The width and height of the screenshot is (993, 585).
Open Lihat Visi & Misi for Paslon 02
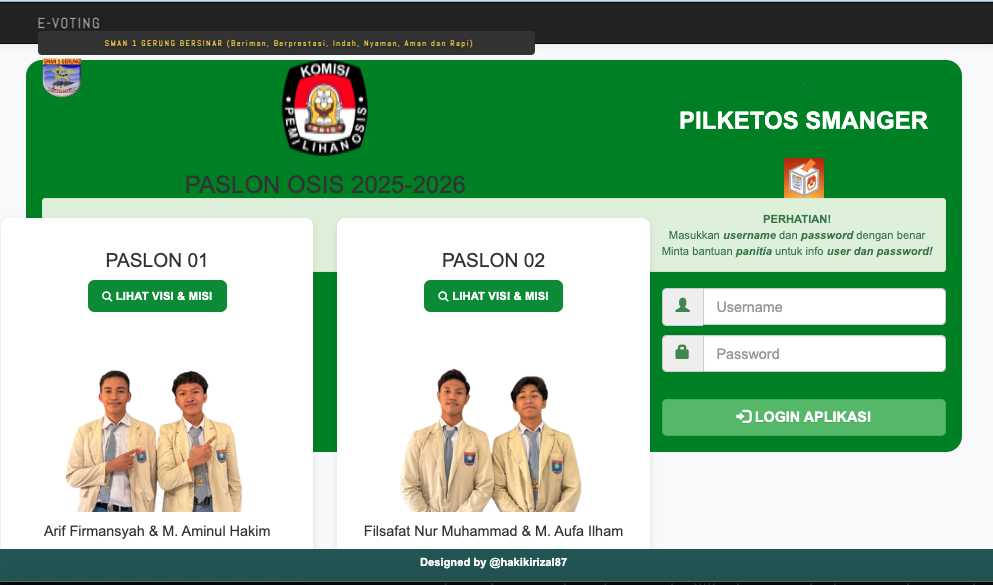tap(493, 296)
